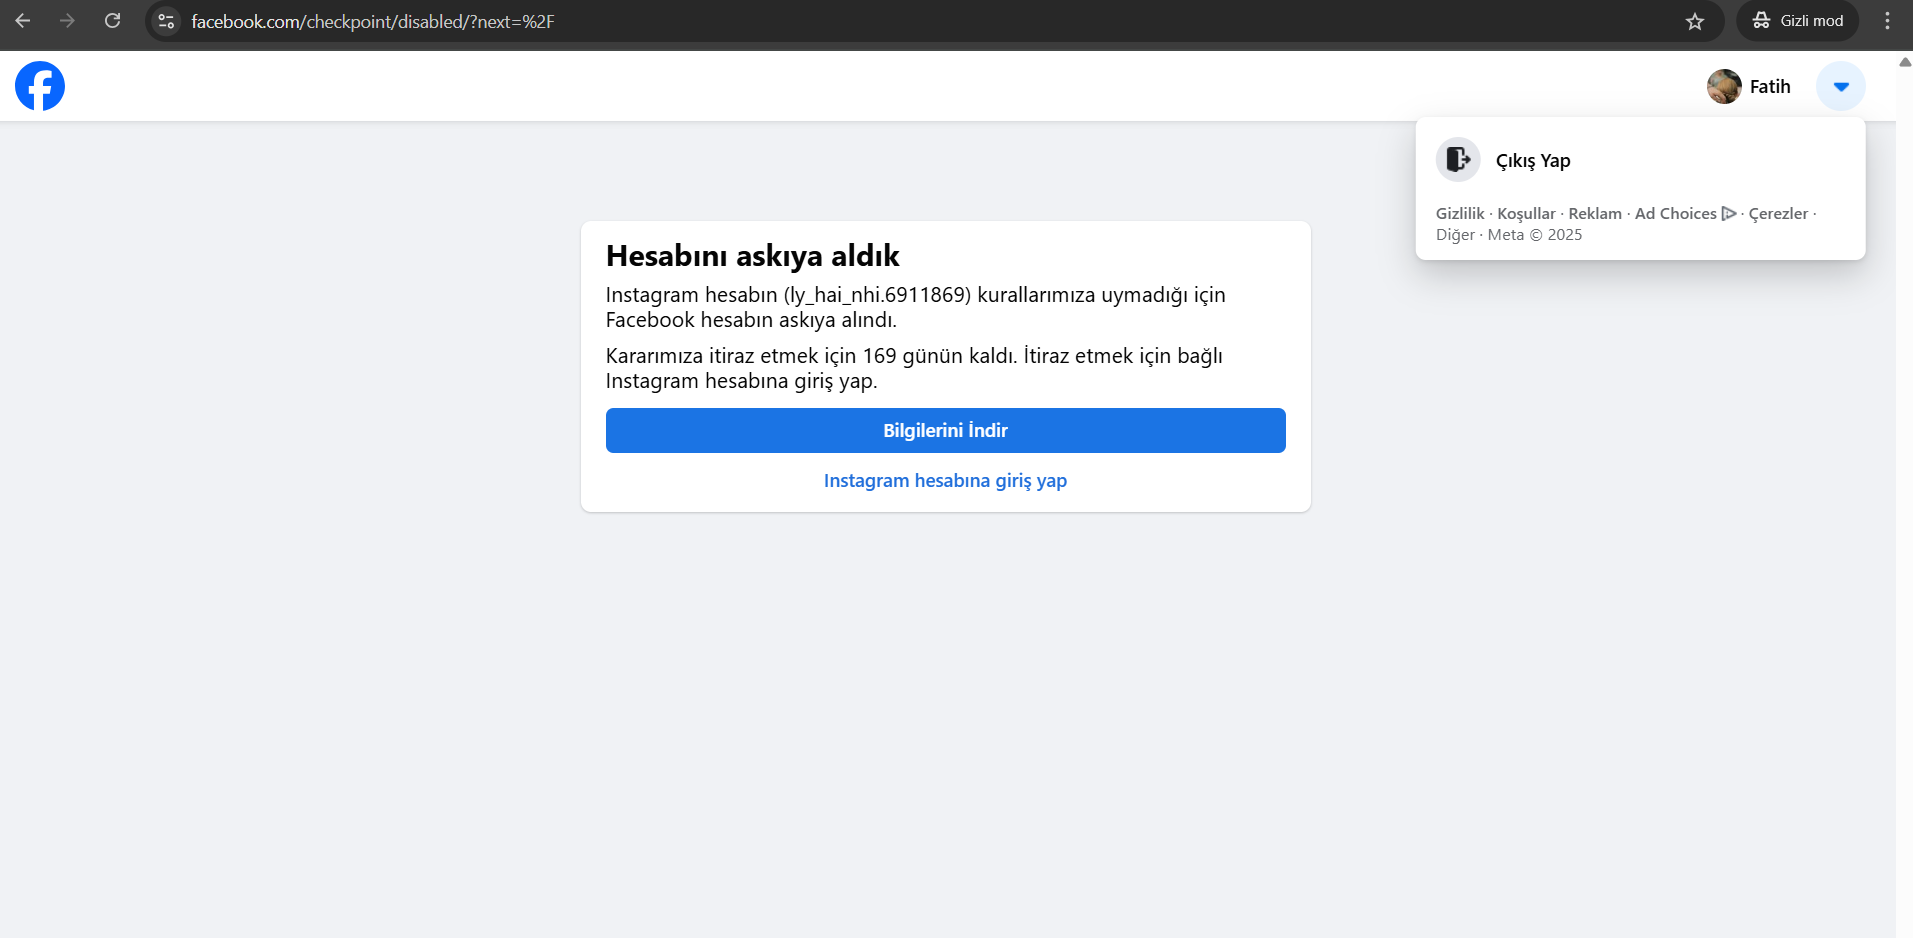Click the text mentioning ly_hai_nhi.6911869
The width and height of the screenshot is (1913, 938).
point(916,307)
